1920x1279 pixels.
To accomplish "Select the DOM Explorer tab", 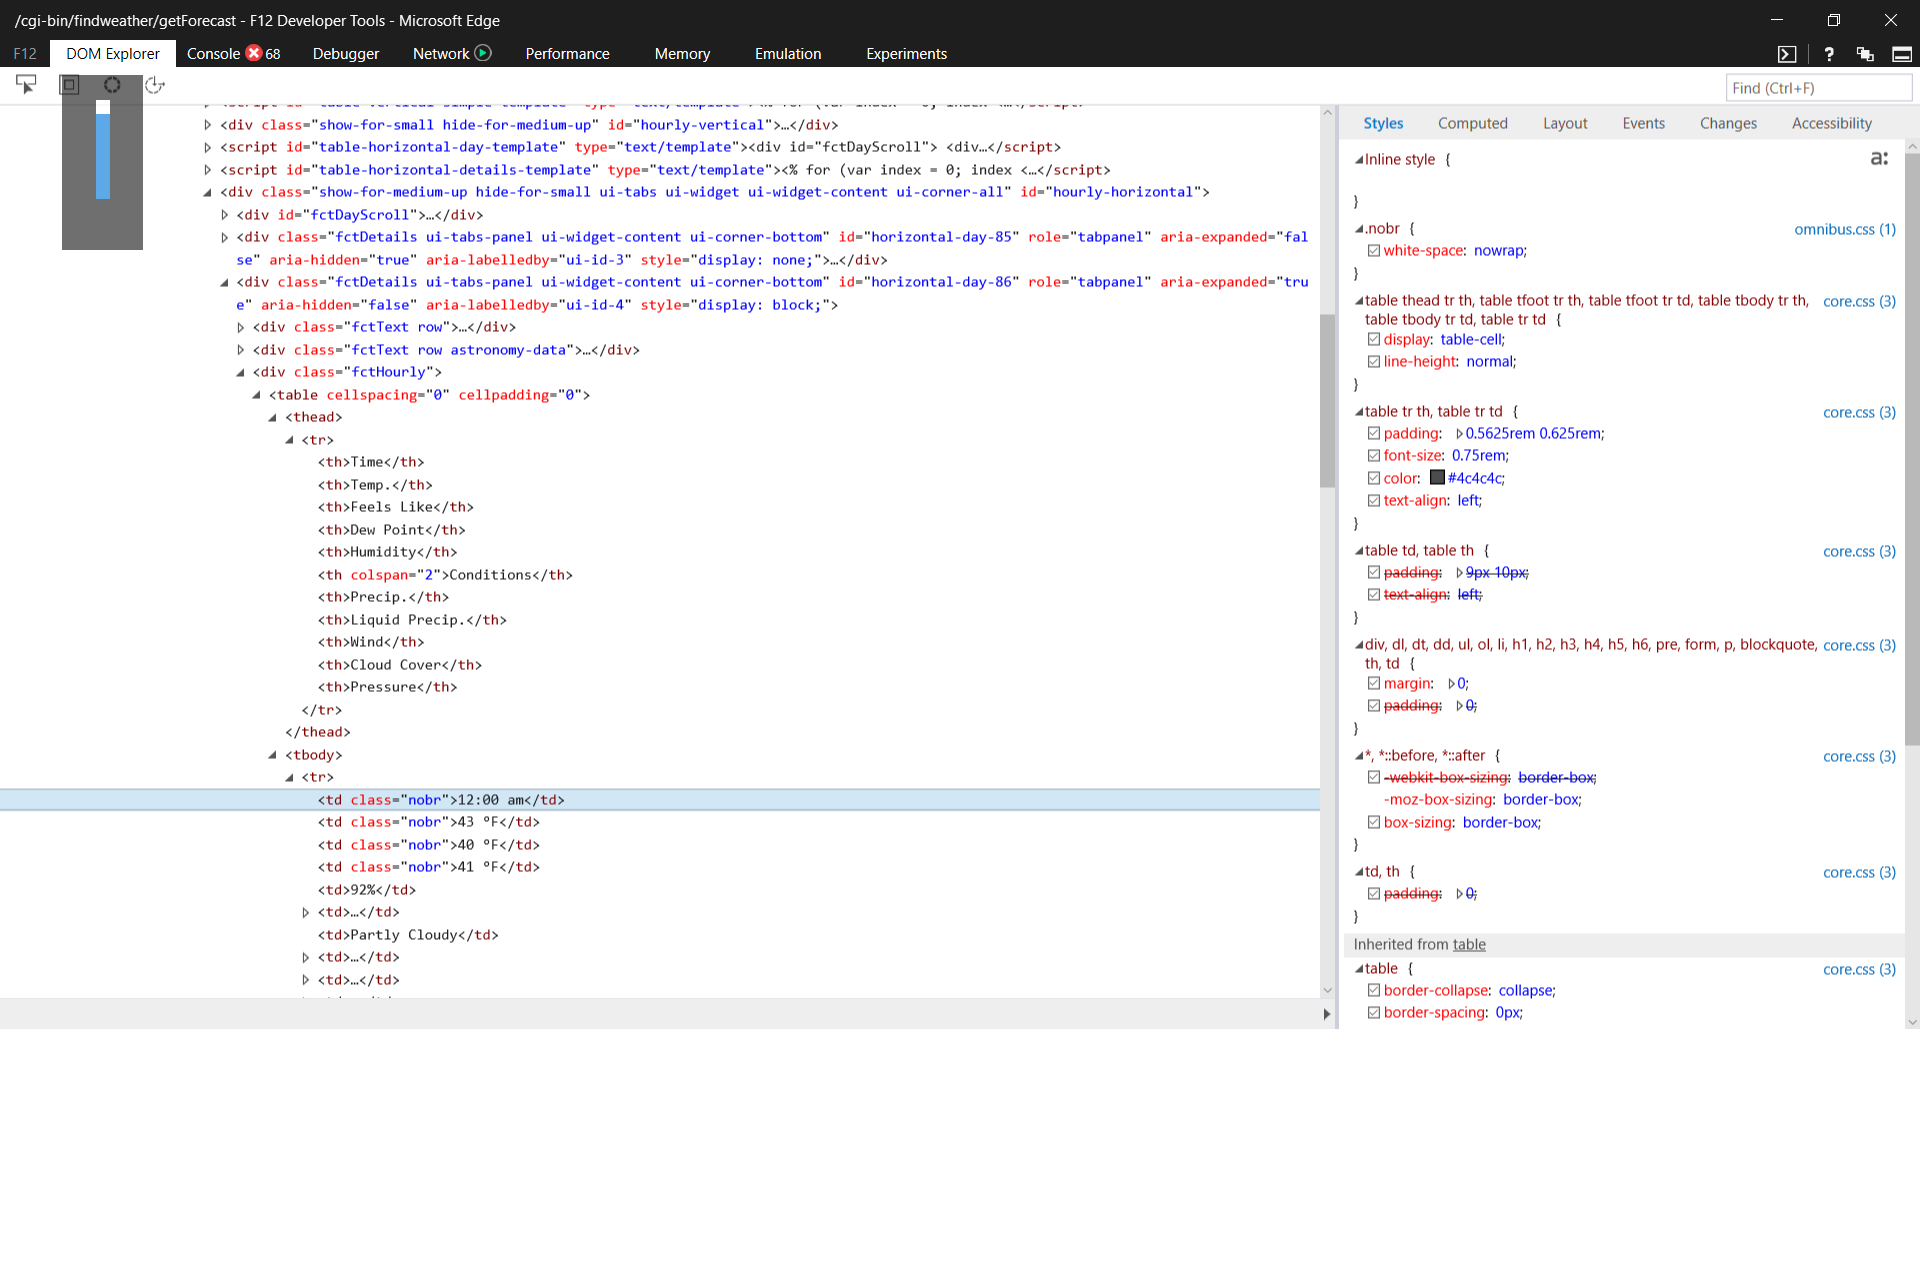I will point(113,54).
